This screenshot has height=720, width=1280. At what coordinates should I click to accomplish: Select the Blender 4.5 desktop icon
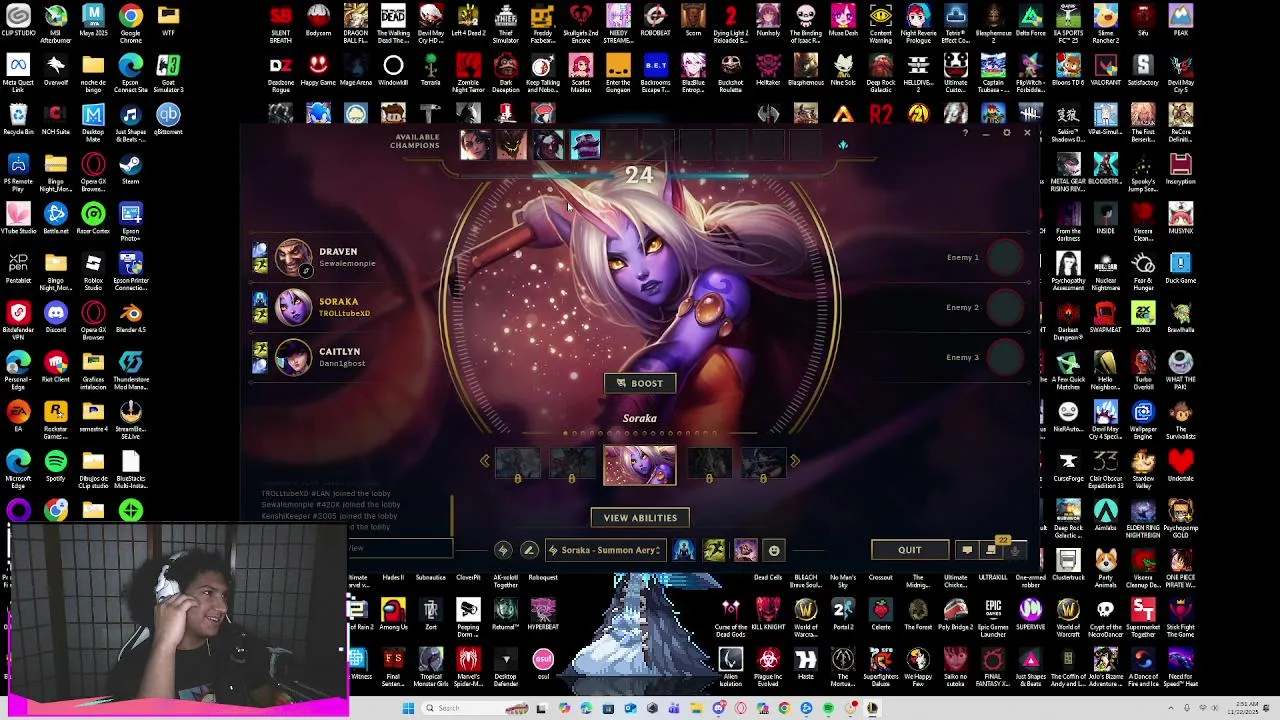[x=131, y=317]
